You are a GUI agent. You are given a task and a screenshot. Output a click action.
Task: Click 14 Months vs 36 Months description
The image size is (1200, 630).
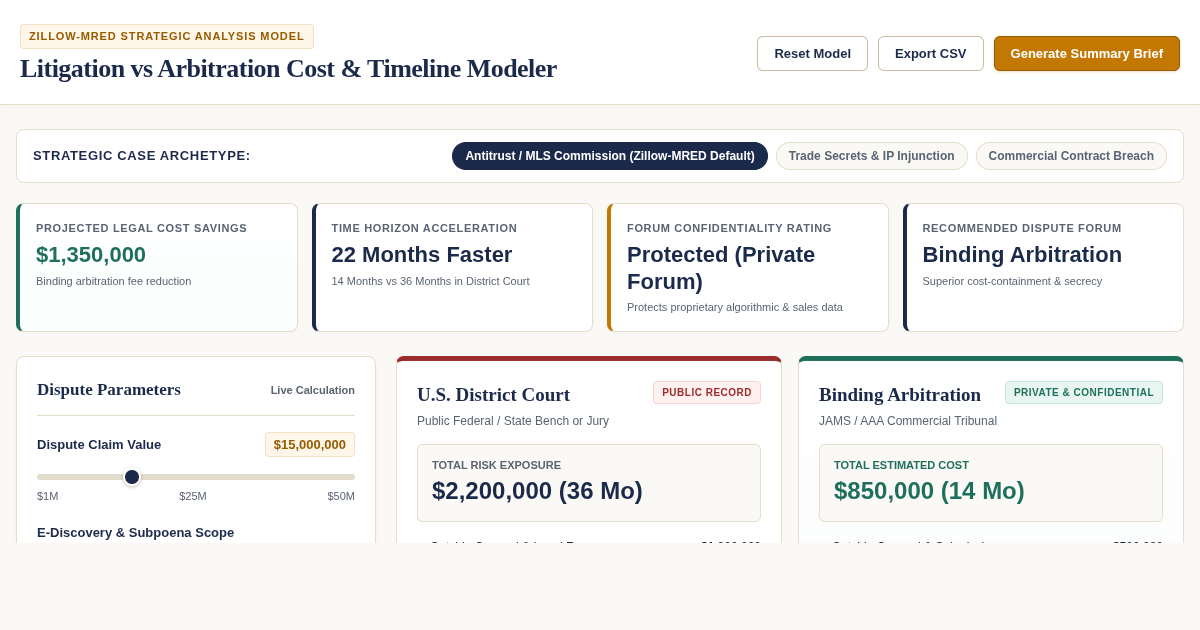pos(431,281)
